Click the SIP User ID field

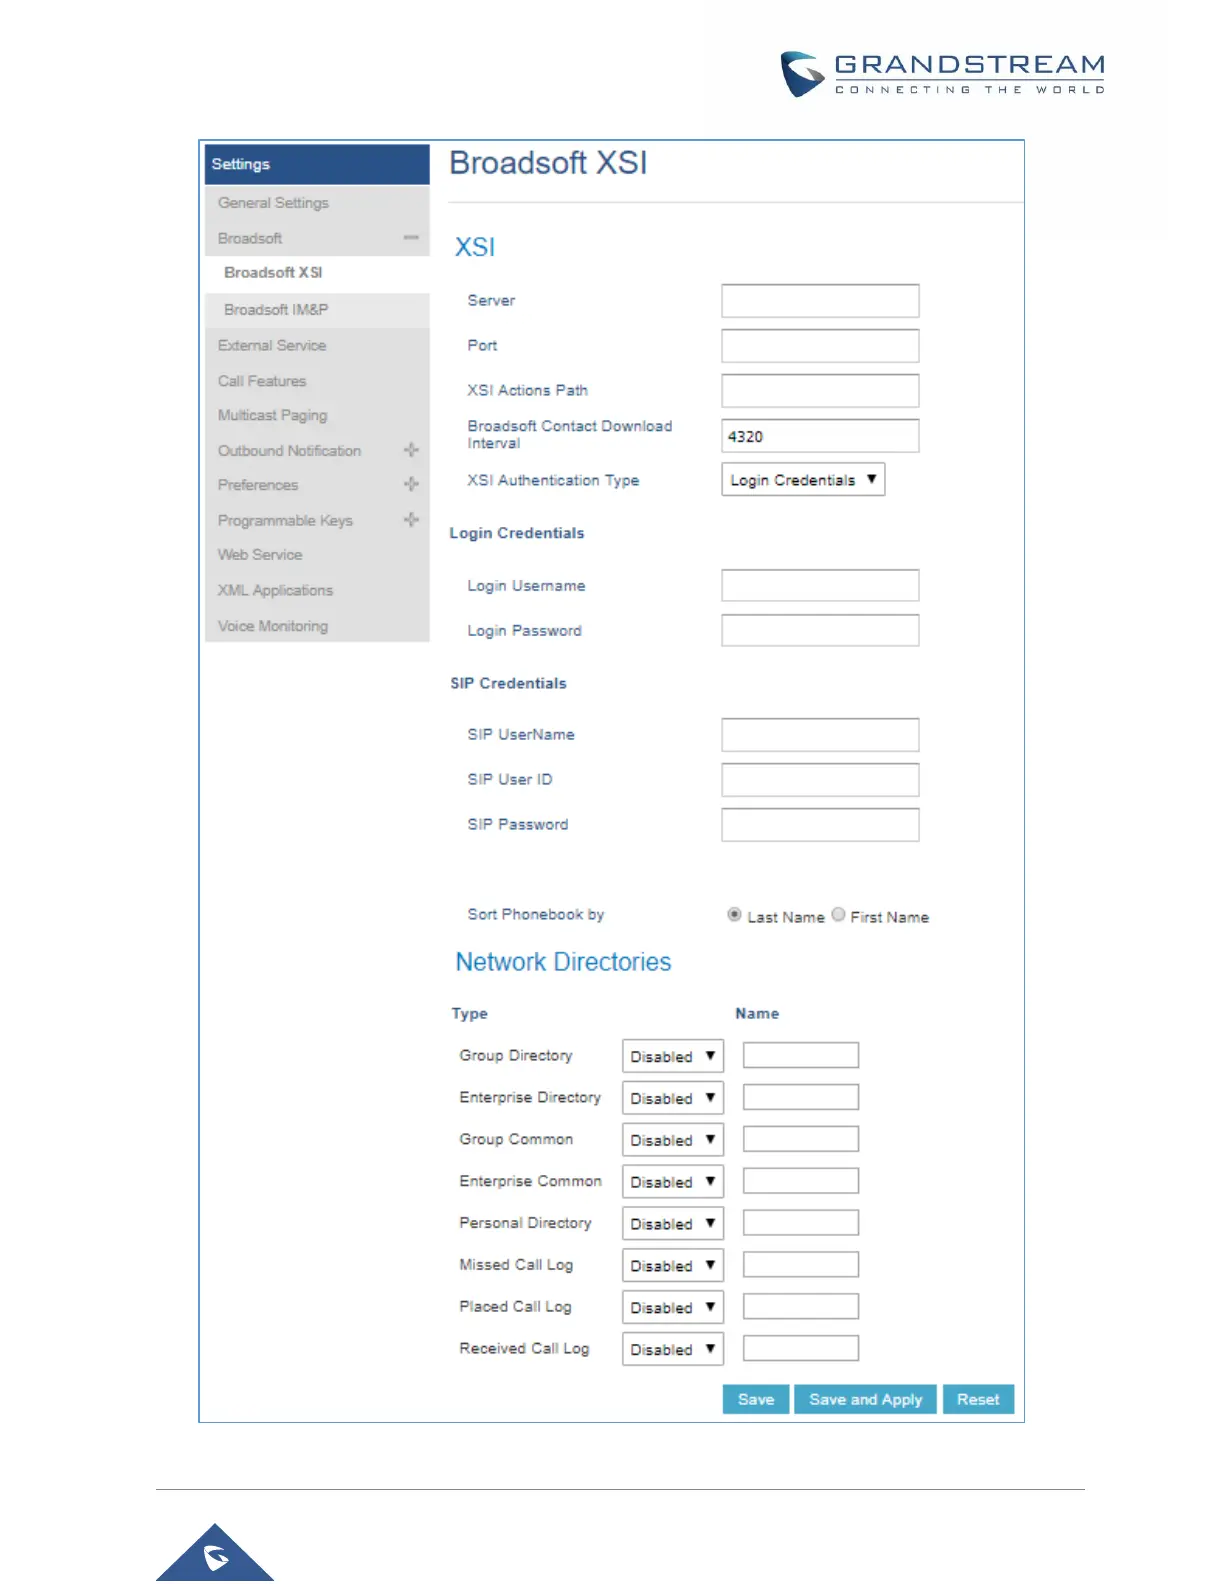820,780
